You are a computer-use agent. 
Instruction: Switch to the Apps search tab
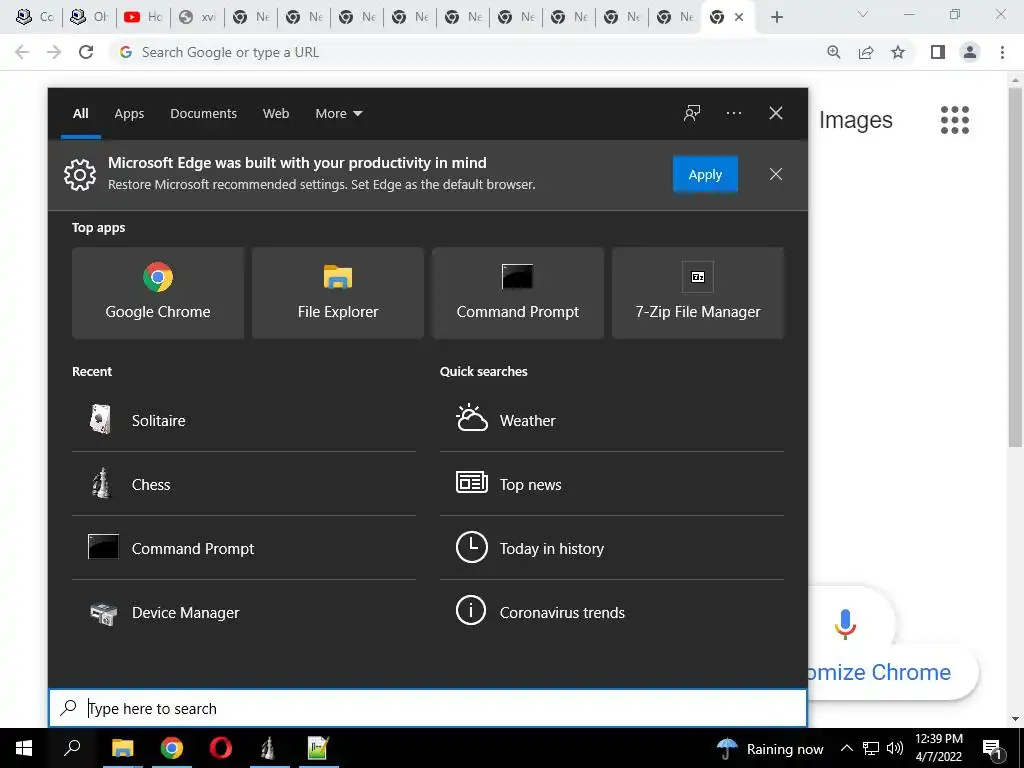pos(129,114)
